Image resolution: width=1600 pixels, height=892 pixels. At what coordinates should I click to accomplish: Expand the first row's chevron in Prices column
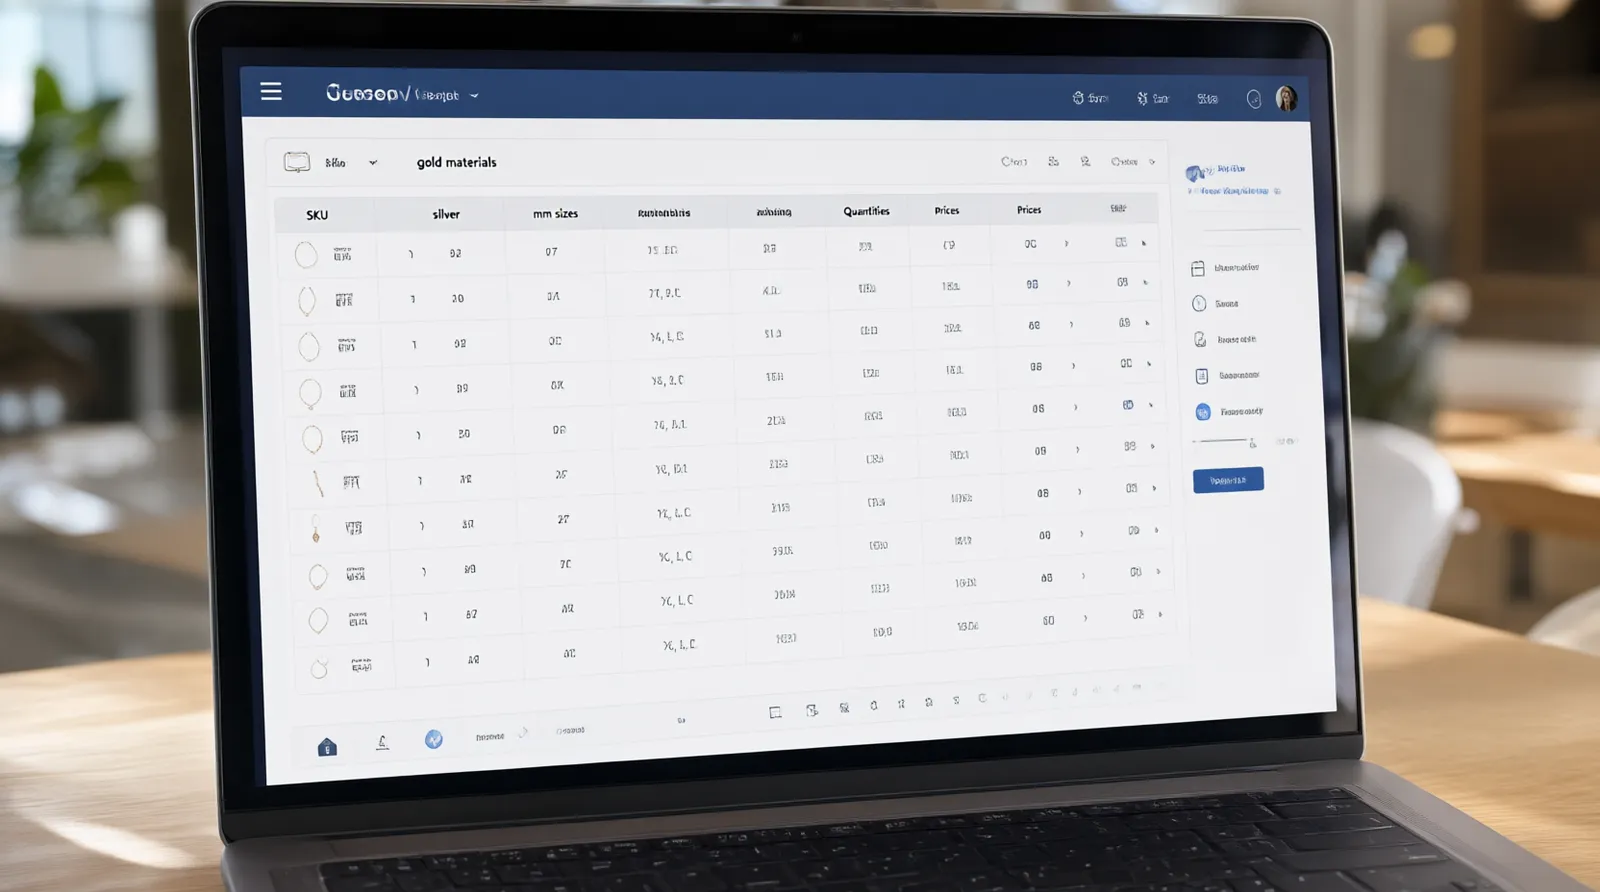(x=1066, y=243)
